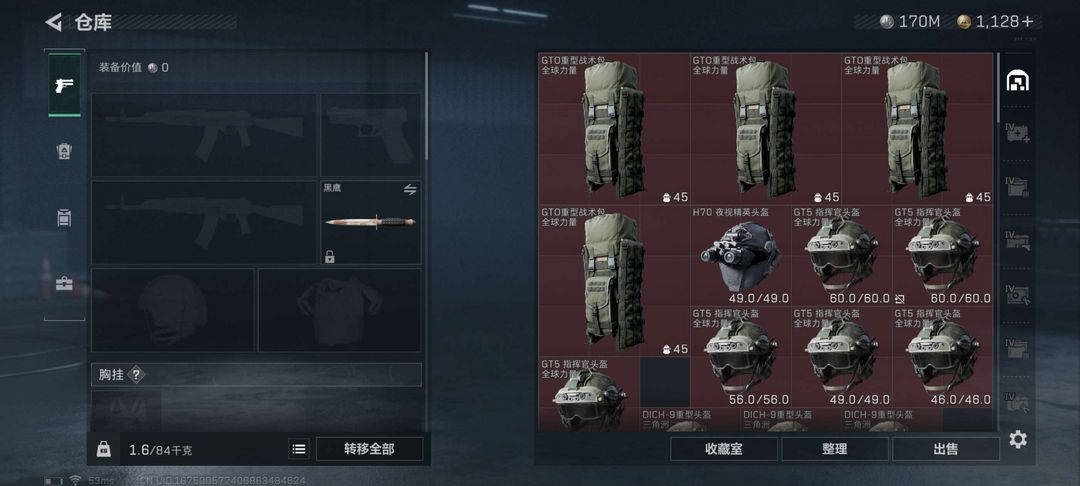Toggle the list view icon beside 转移全部

coord(299,450)
